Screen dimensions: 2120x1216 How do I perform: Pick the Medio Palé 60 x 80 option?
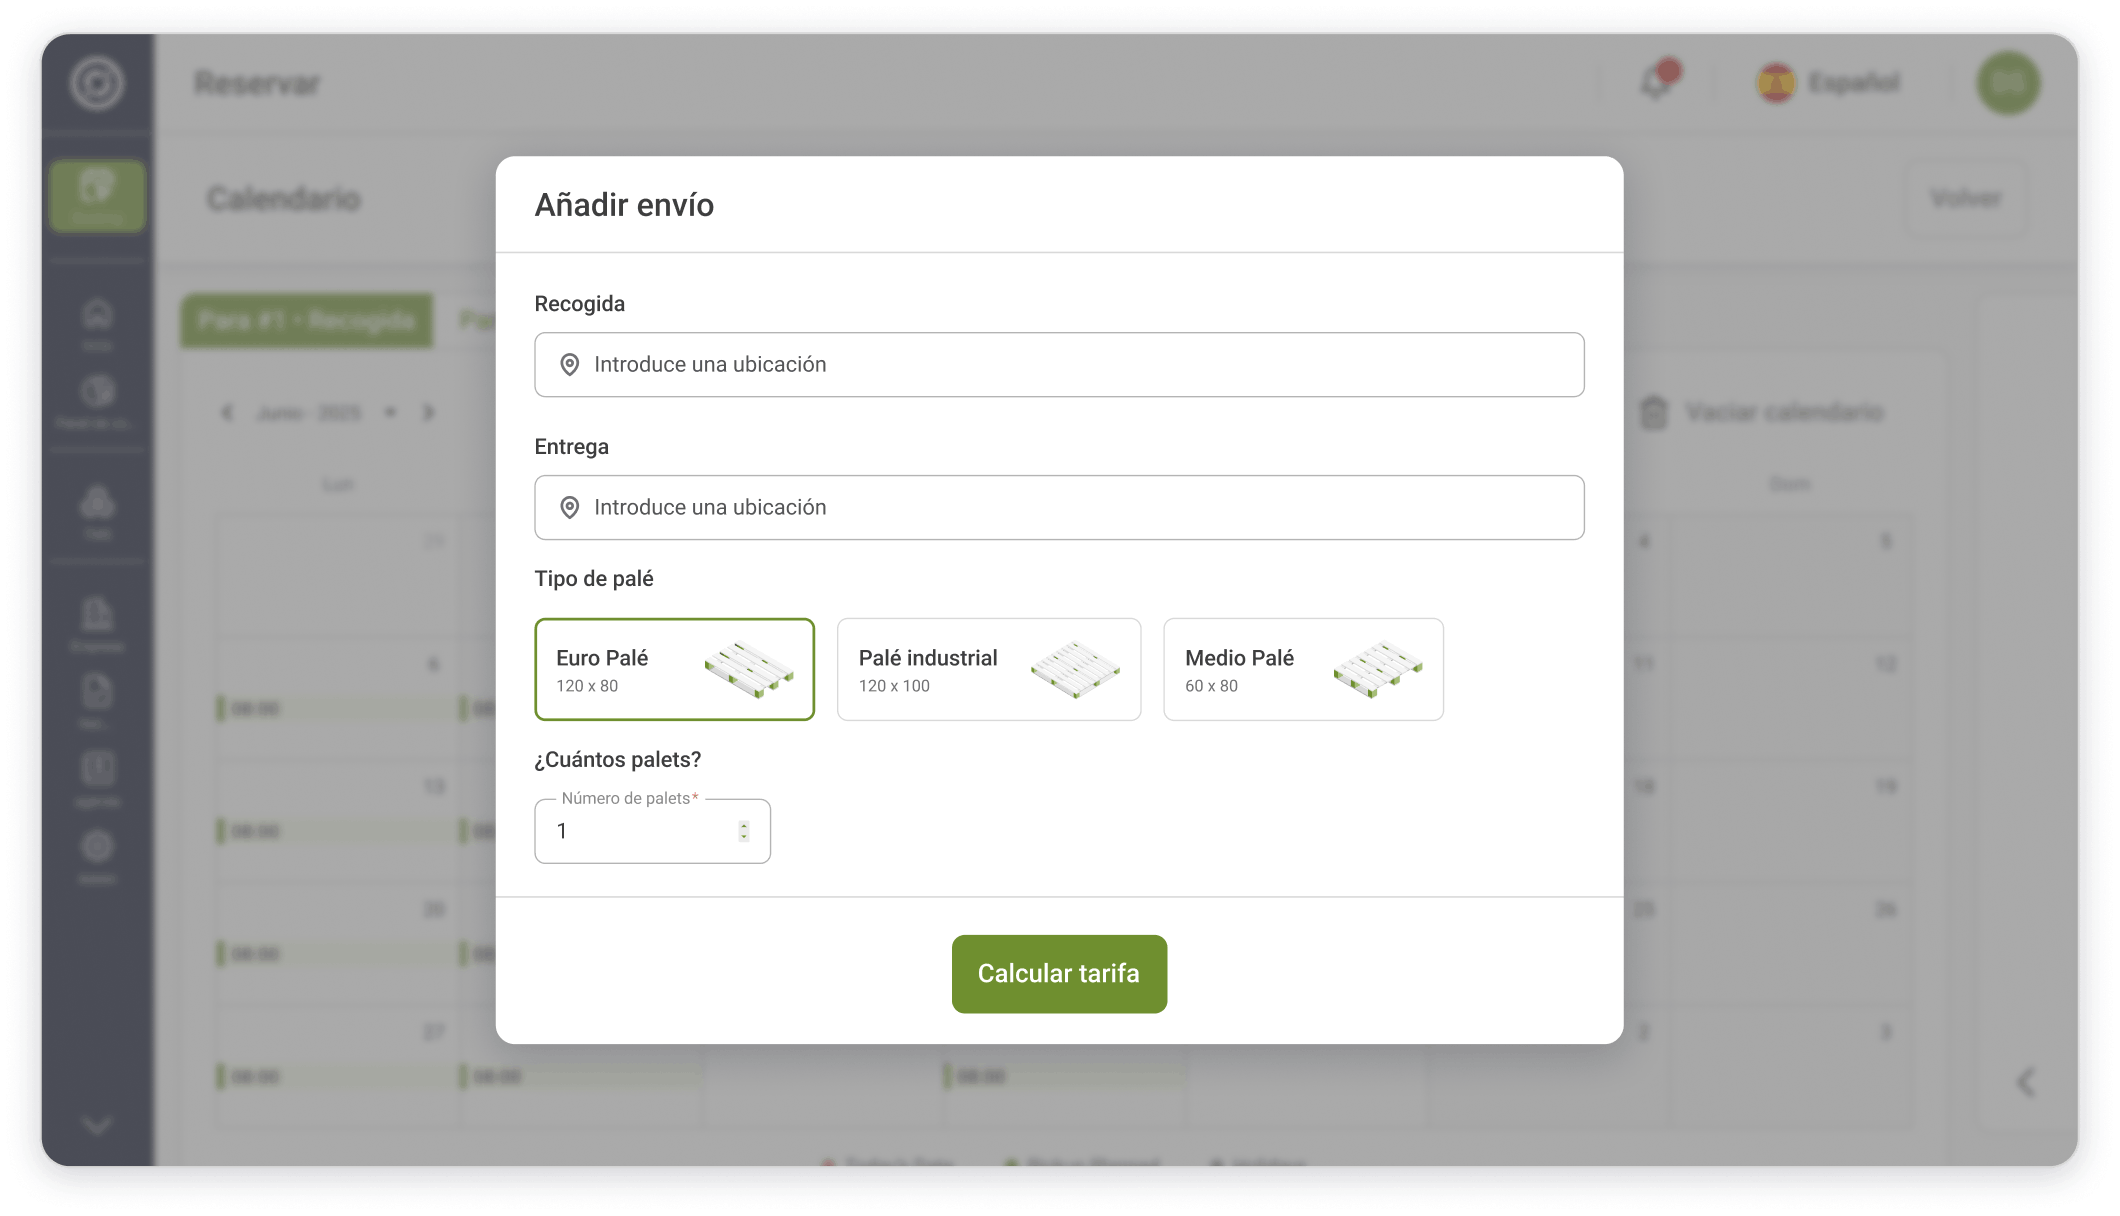1302,670
